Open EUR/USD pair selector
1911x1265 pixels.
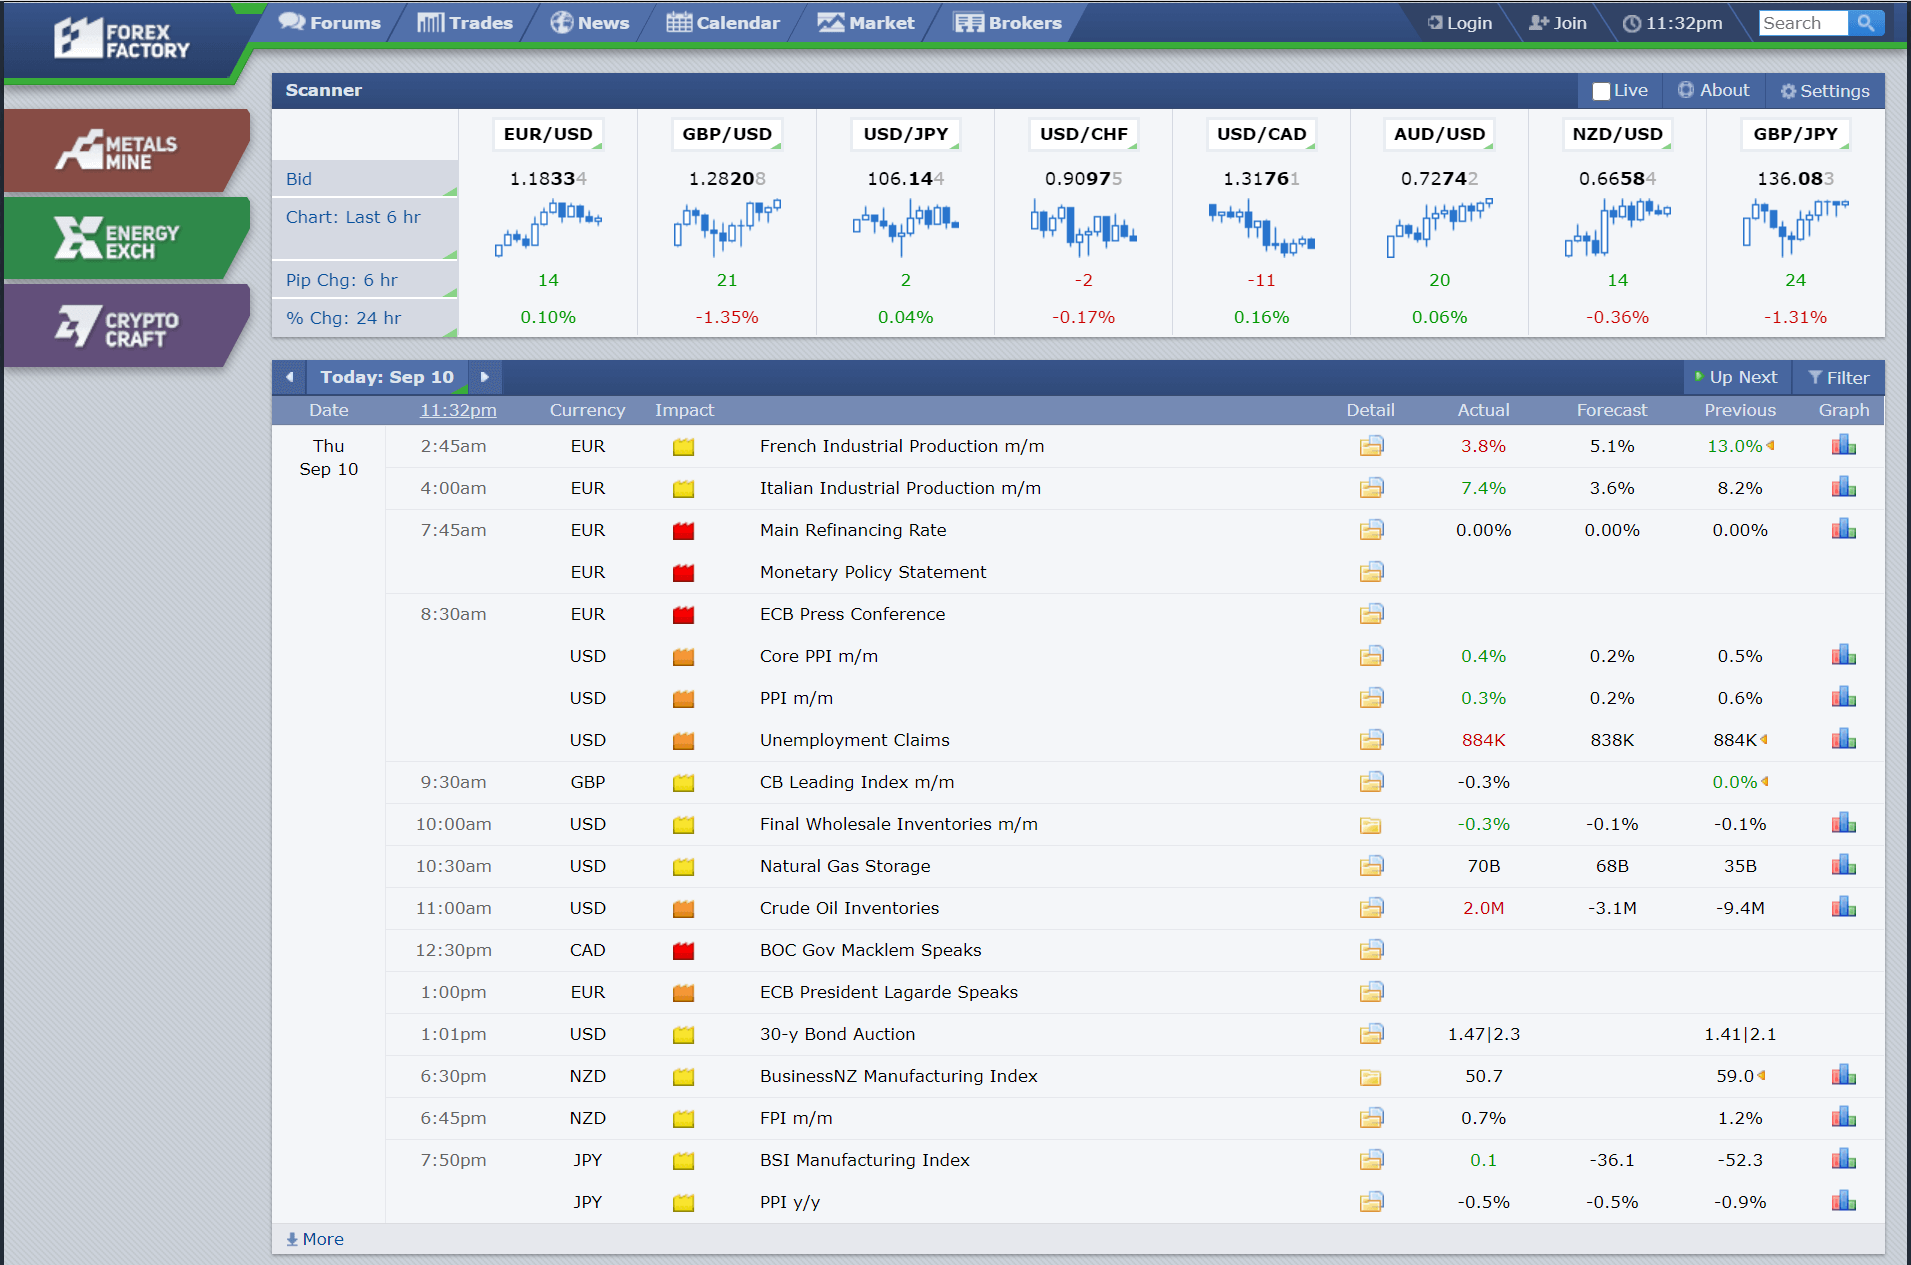point(548,134)
